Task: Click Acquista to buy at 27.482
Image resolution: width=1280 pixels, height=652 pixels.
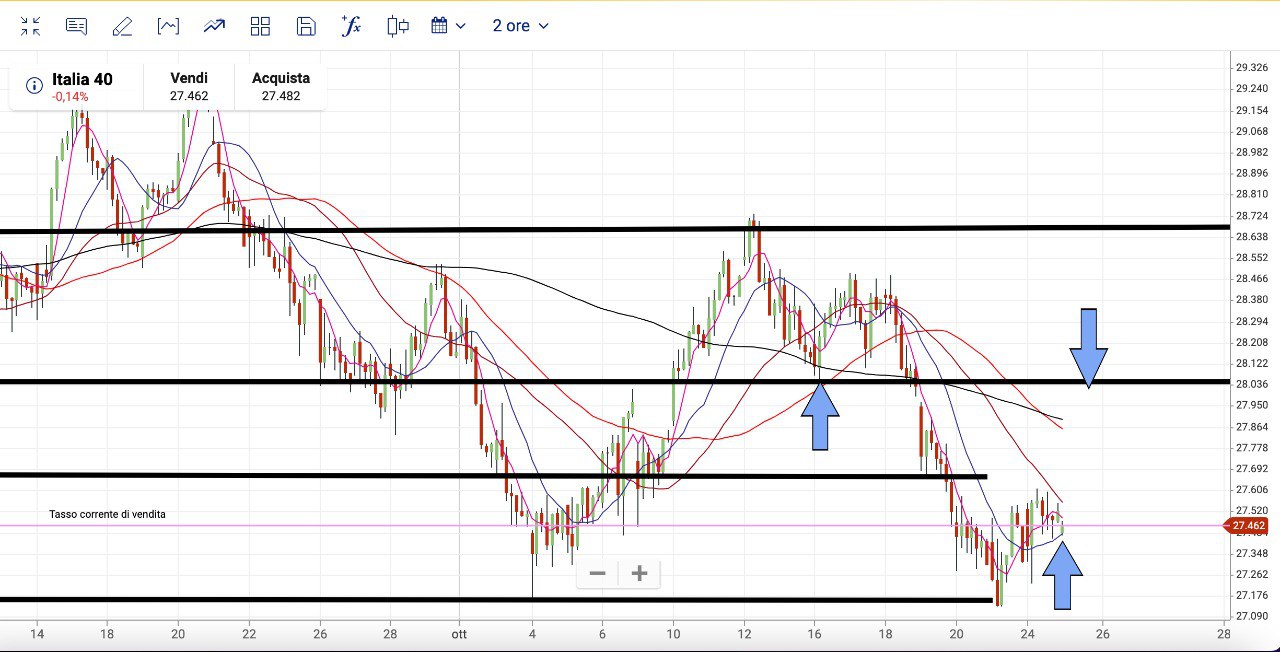Action: [x=281, y=87]
